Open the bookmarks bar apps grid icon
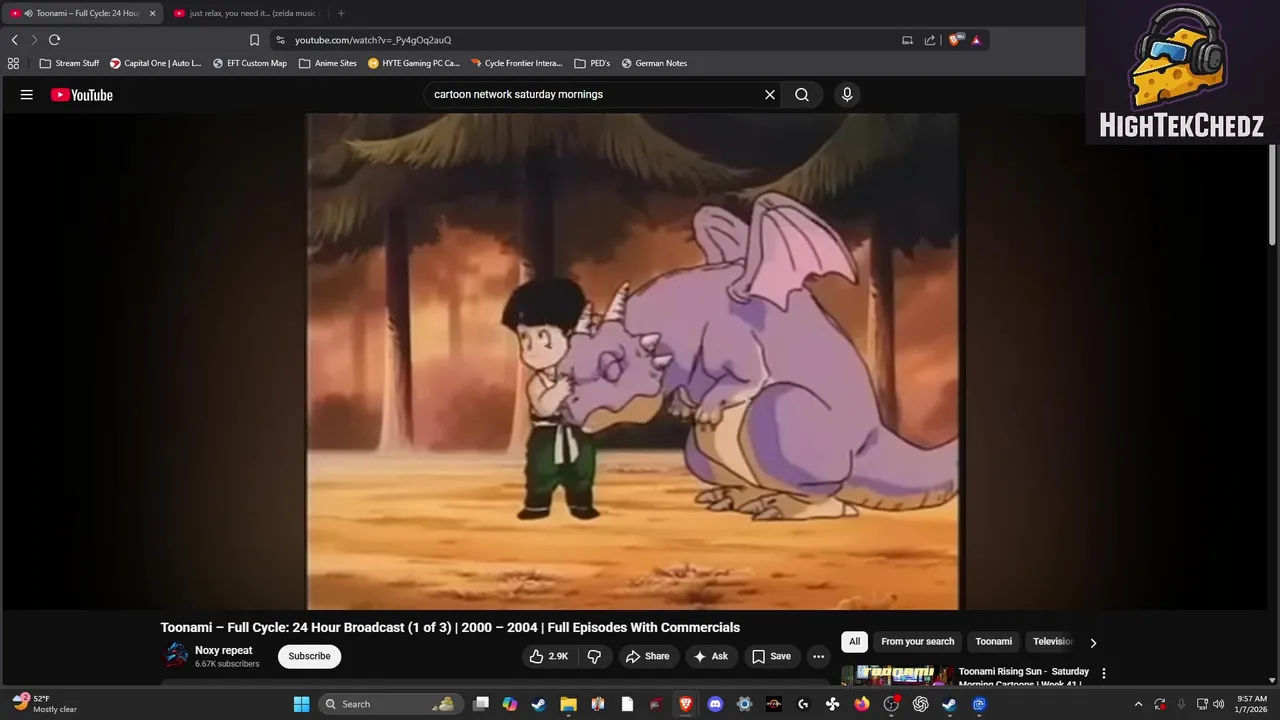 13,63
